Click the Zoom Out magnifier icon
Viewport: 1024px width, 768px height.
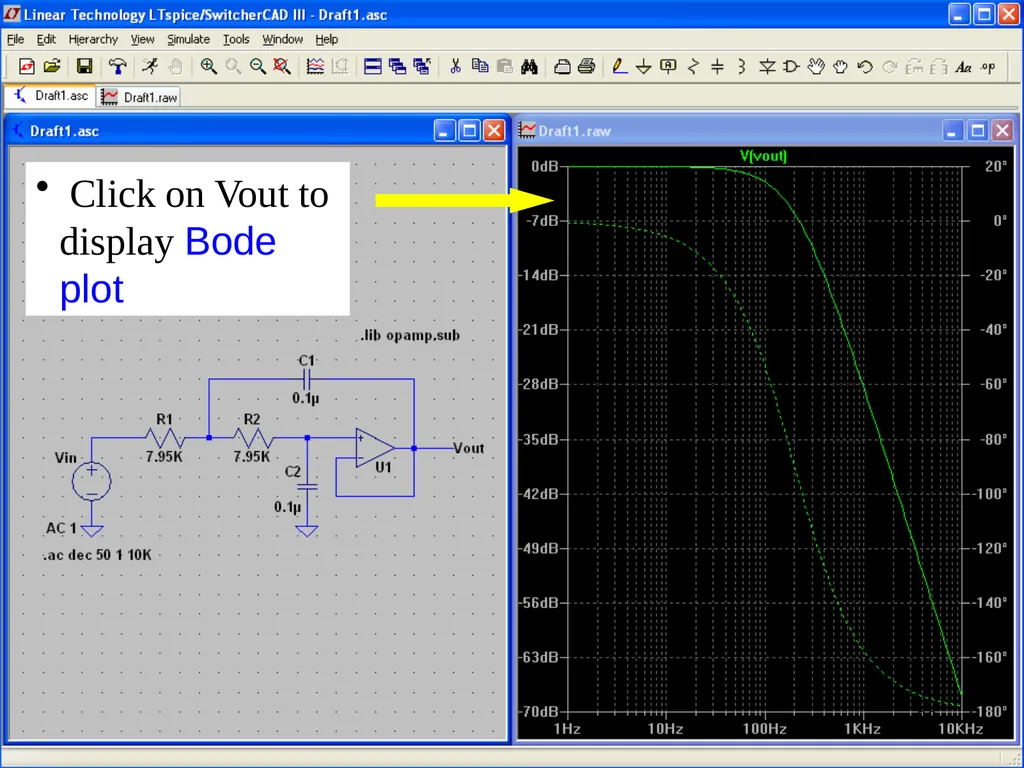258,66
